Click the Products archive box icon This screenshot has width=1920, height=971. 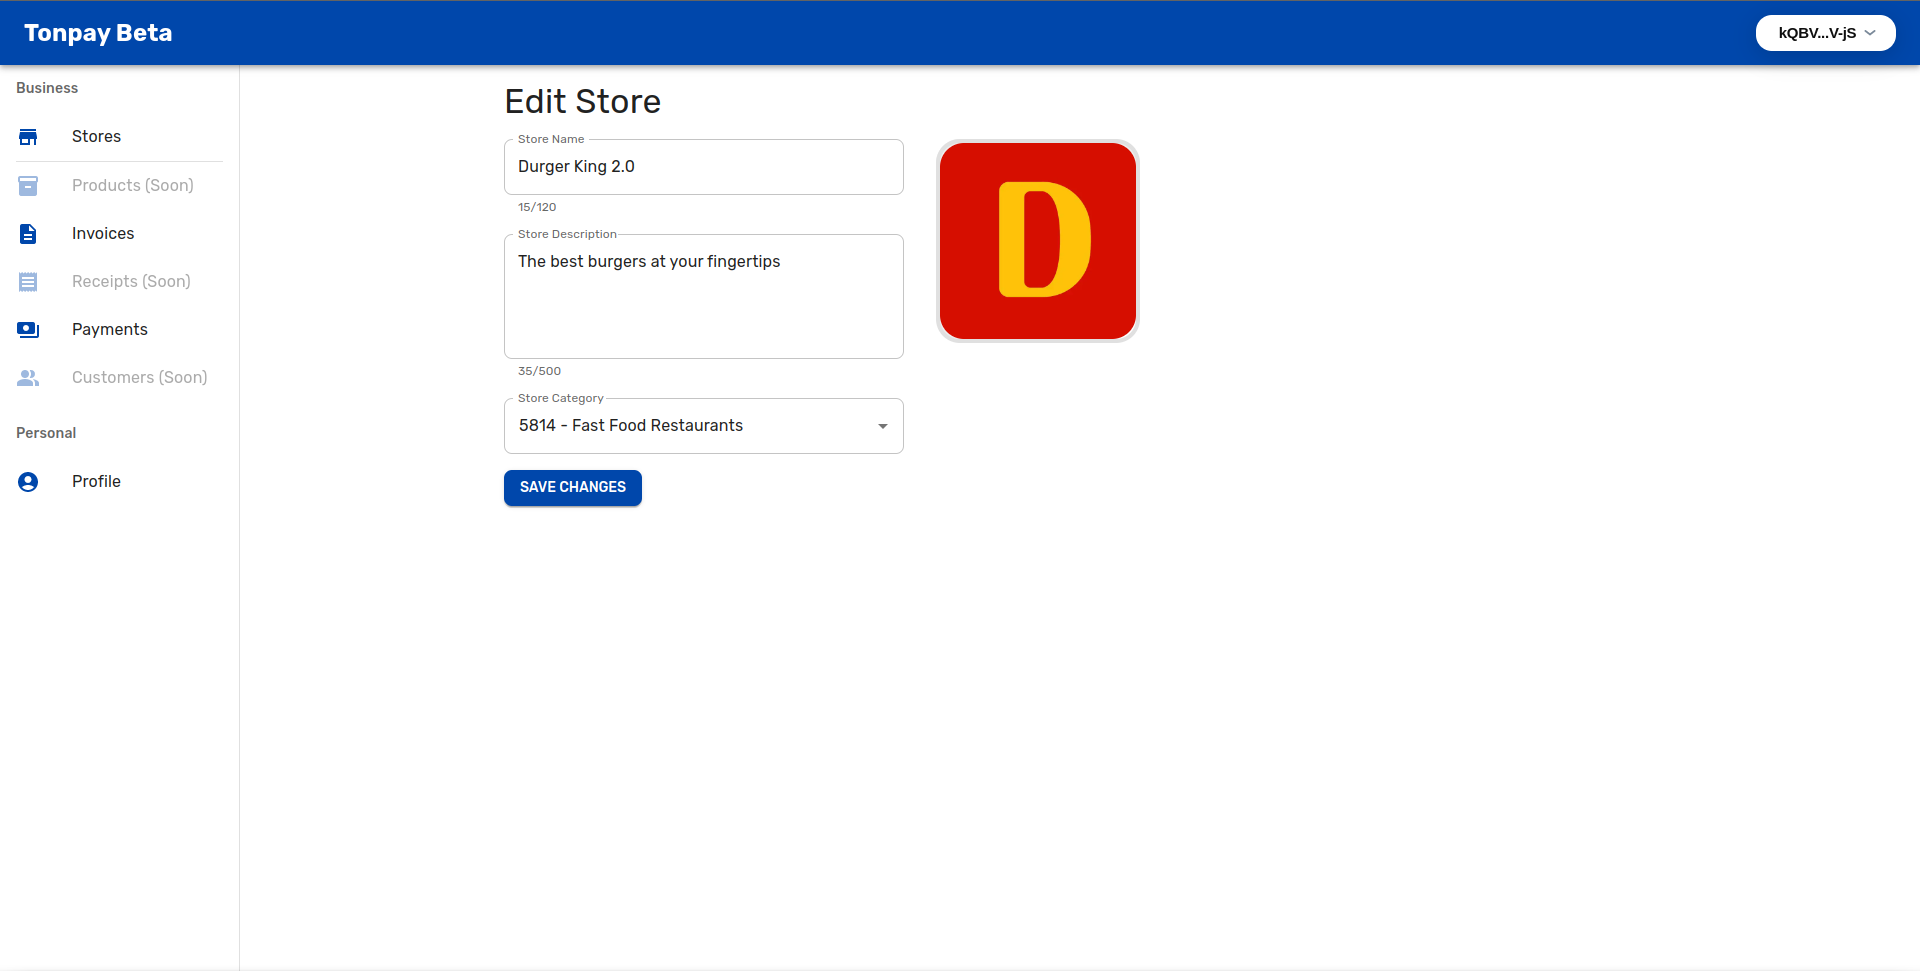pyautogui.click(x=28, y=185)
